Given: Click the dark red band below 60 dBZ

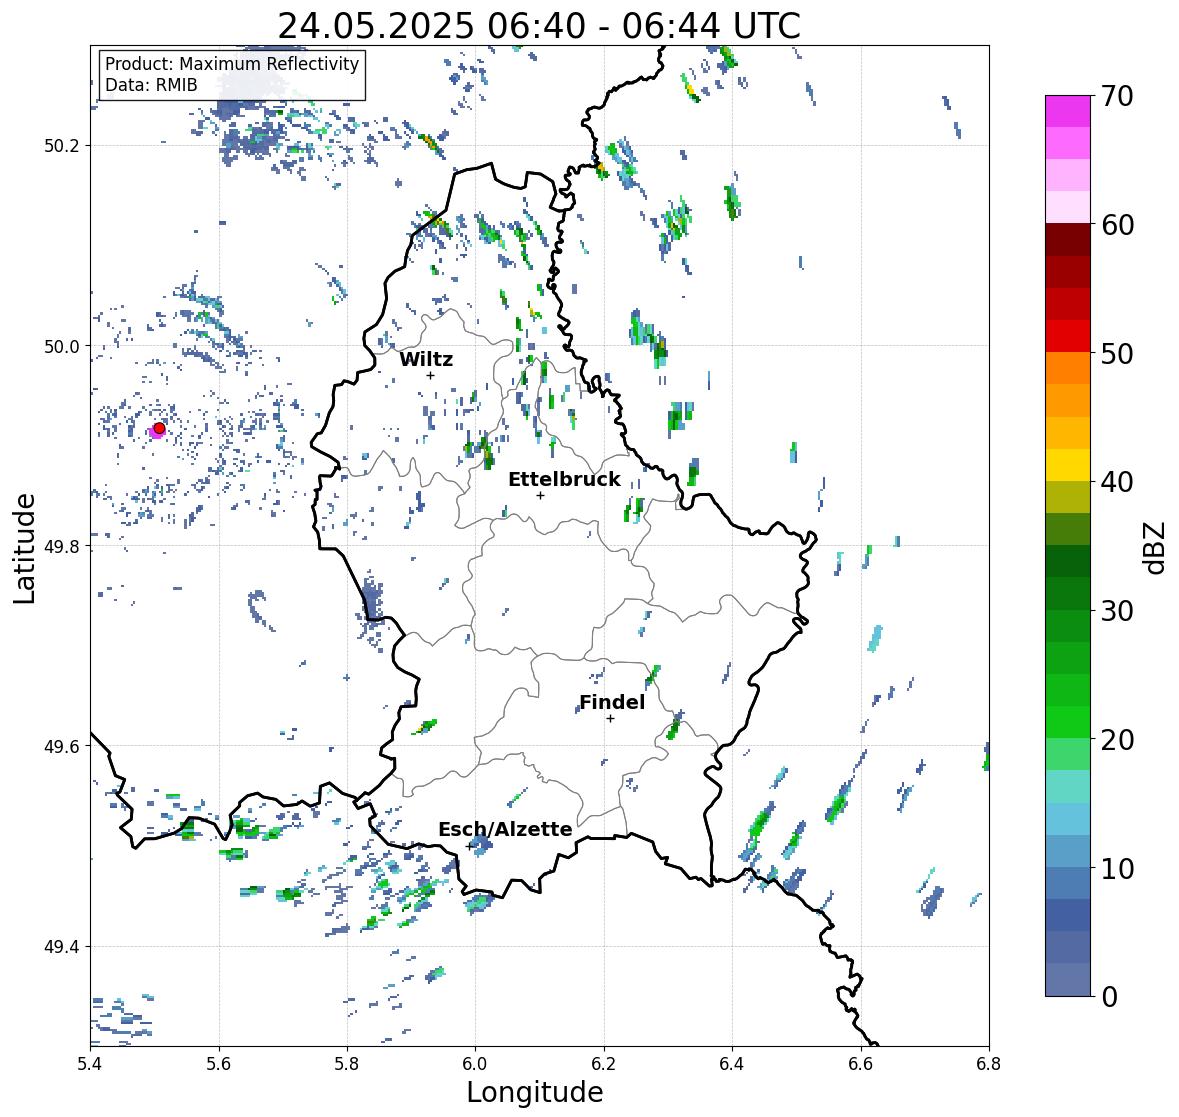Looking at the screenshot, I should 1068,240.
